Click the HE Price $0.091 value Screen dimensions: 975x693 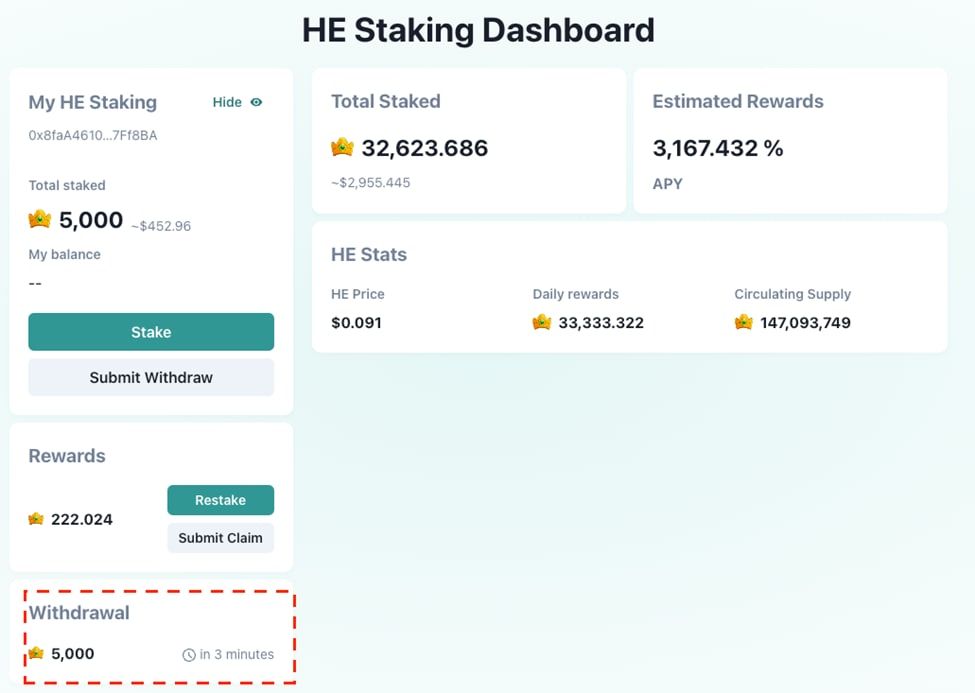point(356,323)
